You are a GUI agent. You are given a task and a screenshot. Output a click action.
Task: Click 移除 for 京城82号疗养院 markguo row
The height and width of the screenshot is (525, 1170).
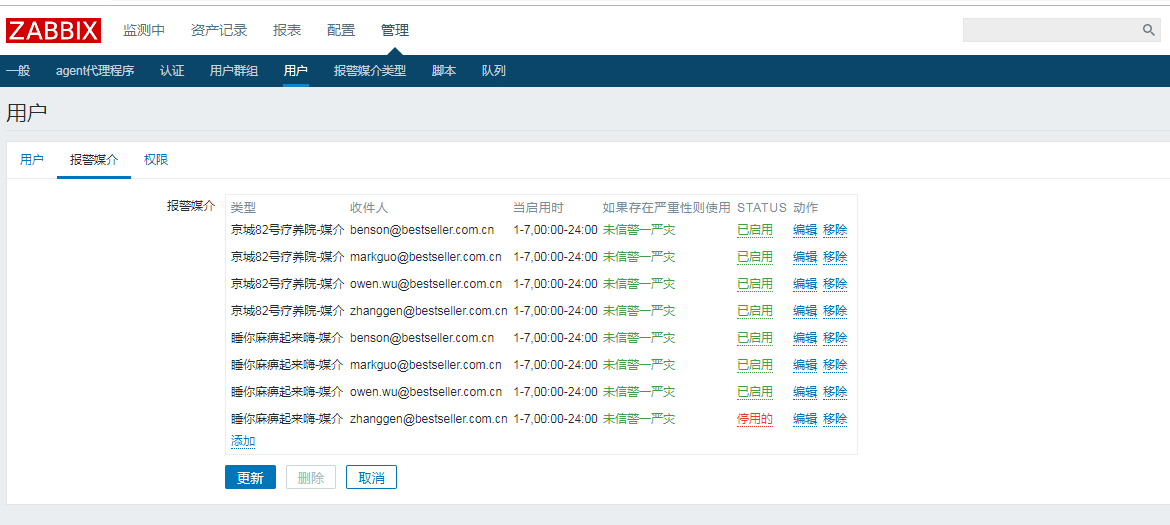[835, 257]
